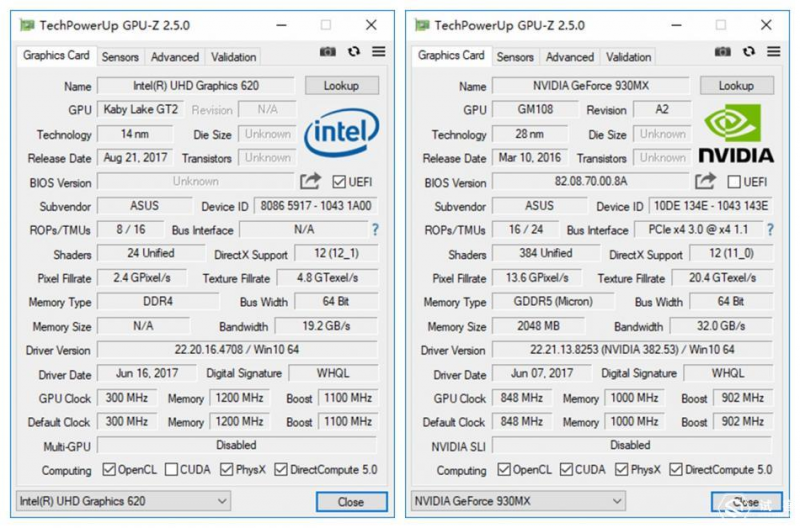Toggle the CUDA checkbox in Intel window
Image resolution: width=800 pixels, height=528 pixels.
click(171, 469)
